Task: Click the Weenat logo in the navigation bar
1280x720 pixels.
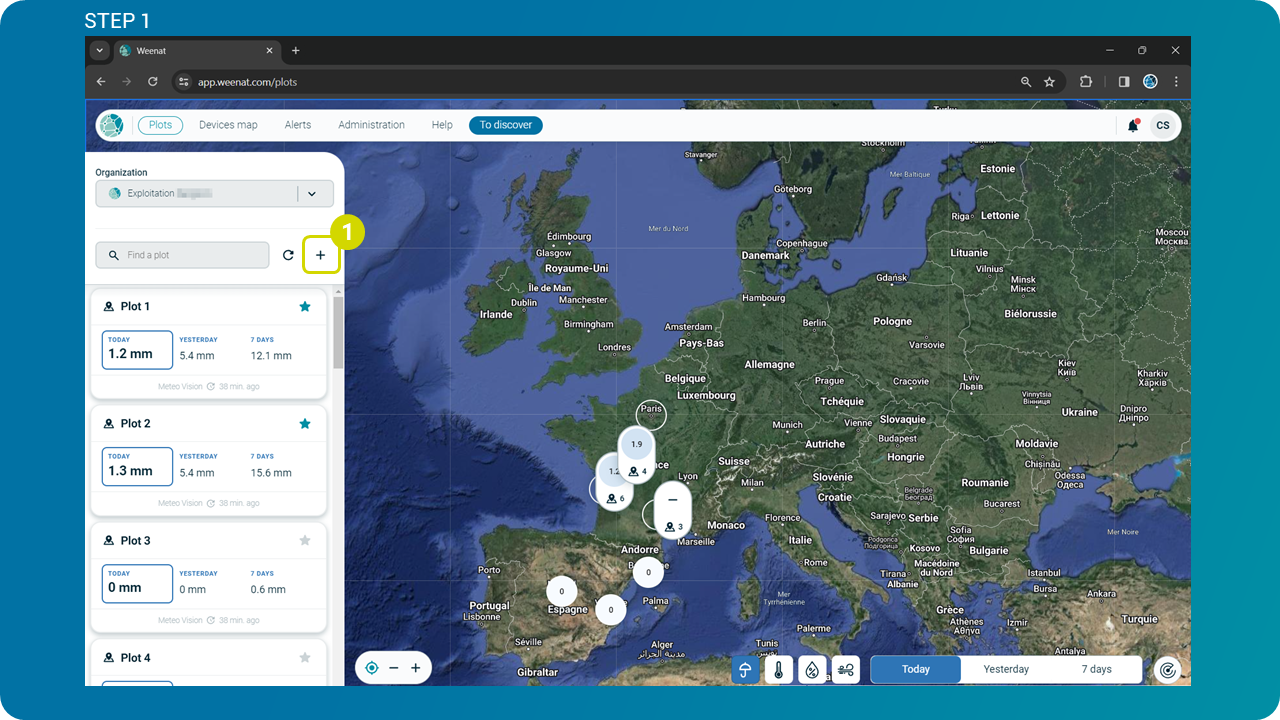Action: point(111,125)
